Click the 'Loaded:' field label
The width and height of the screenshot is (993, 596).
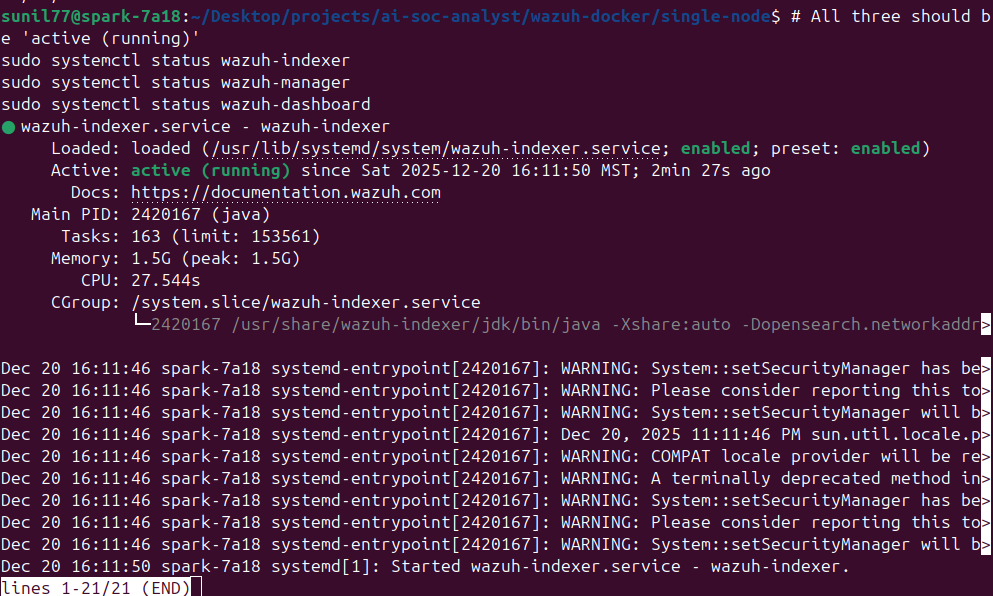(x=85, y=149)
